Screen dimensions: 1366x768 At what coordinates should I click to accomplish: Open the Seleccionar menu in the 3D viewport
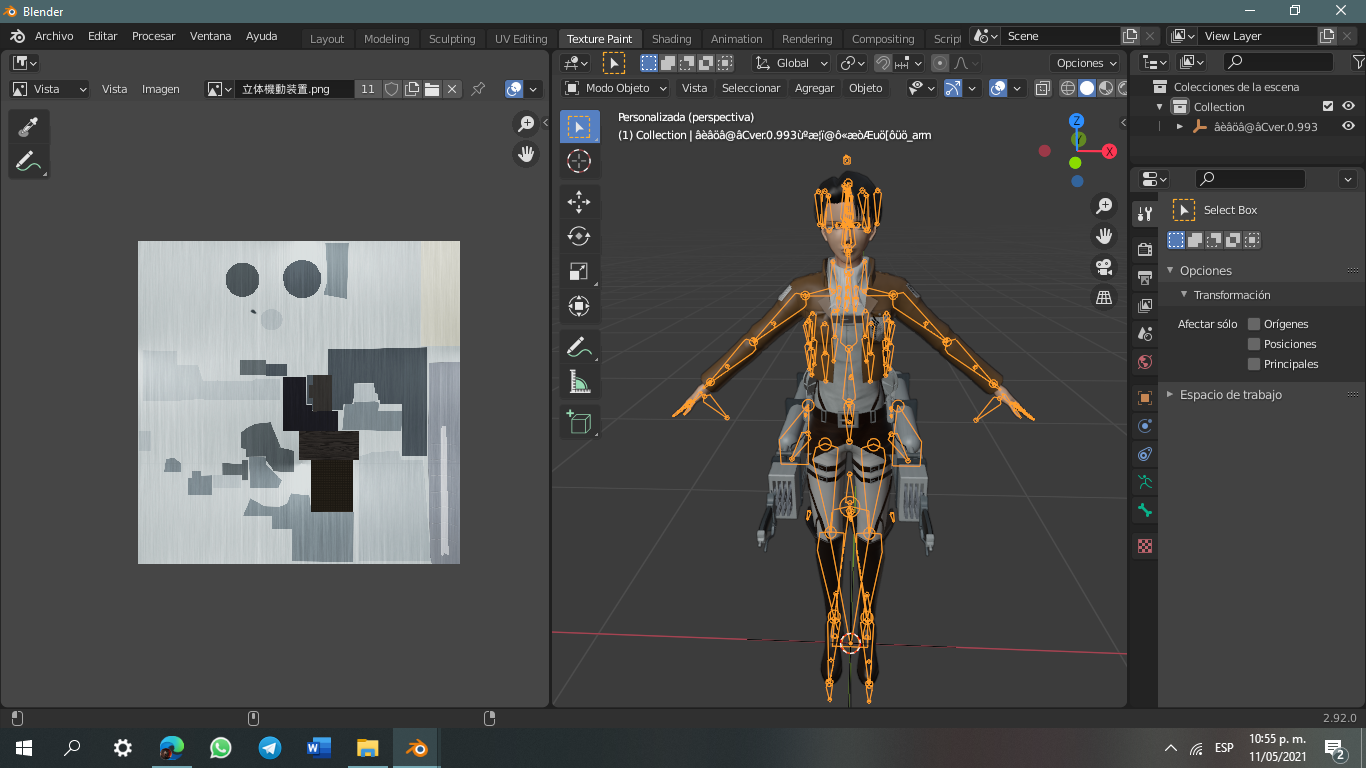(x=751, y=88)
